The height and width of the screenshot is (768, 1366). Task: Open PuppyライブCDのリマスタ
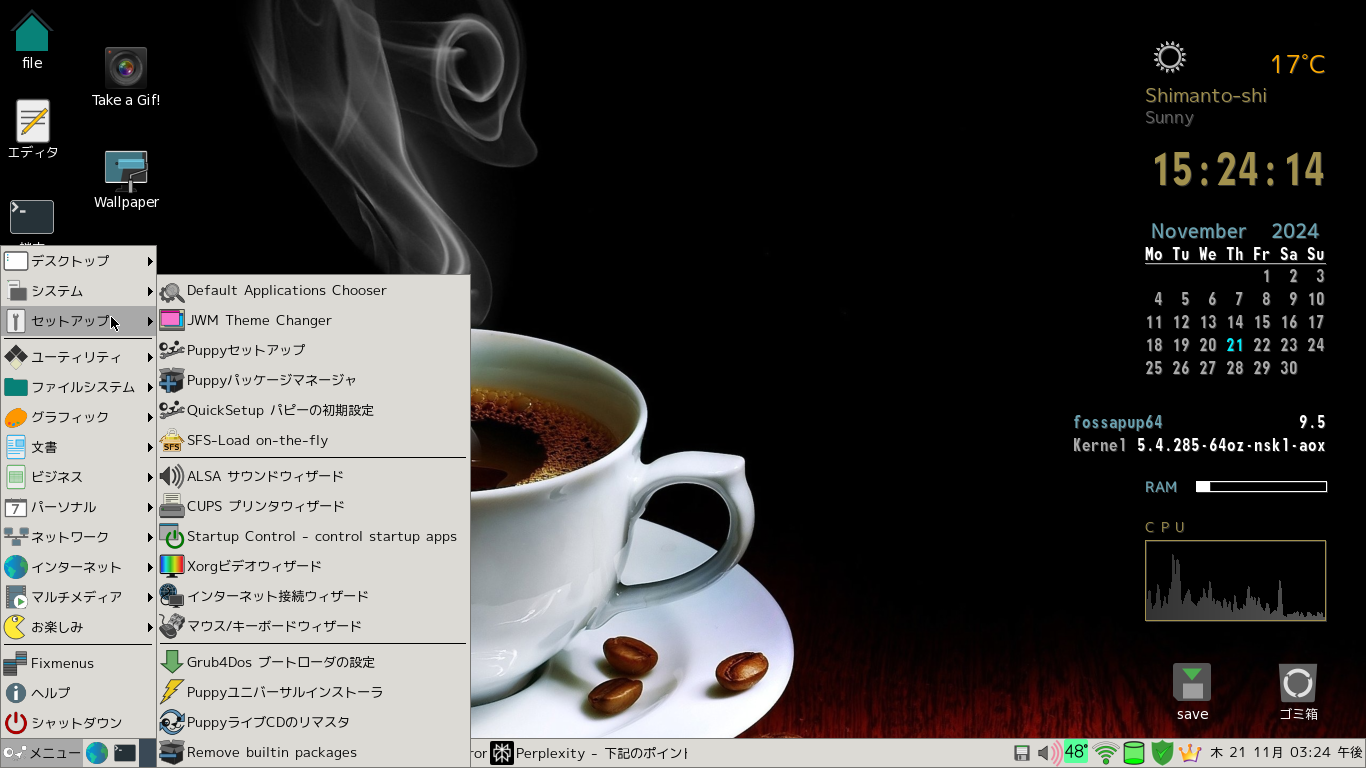313,722
